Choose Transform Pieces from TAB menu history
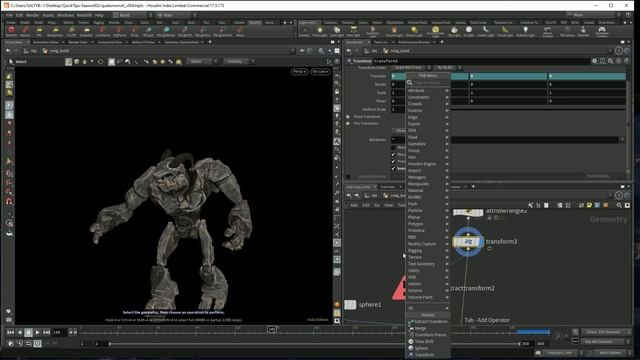Viewport: 640px width, 360px height. [429, 335]
